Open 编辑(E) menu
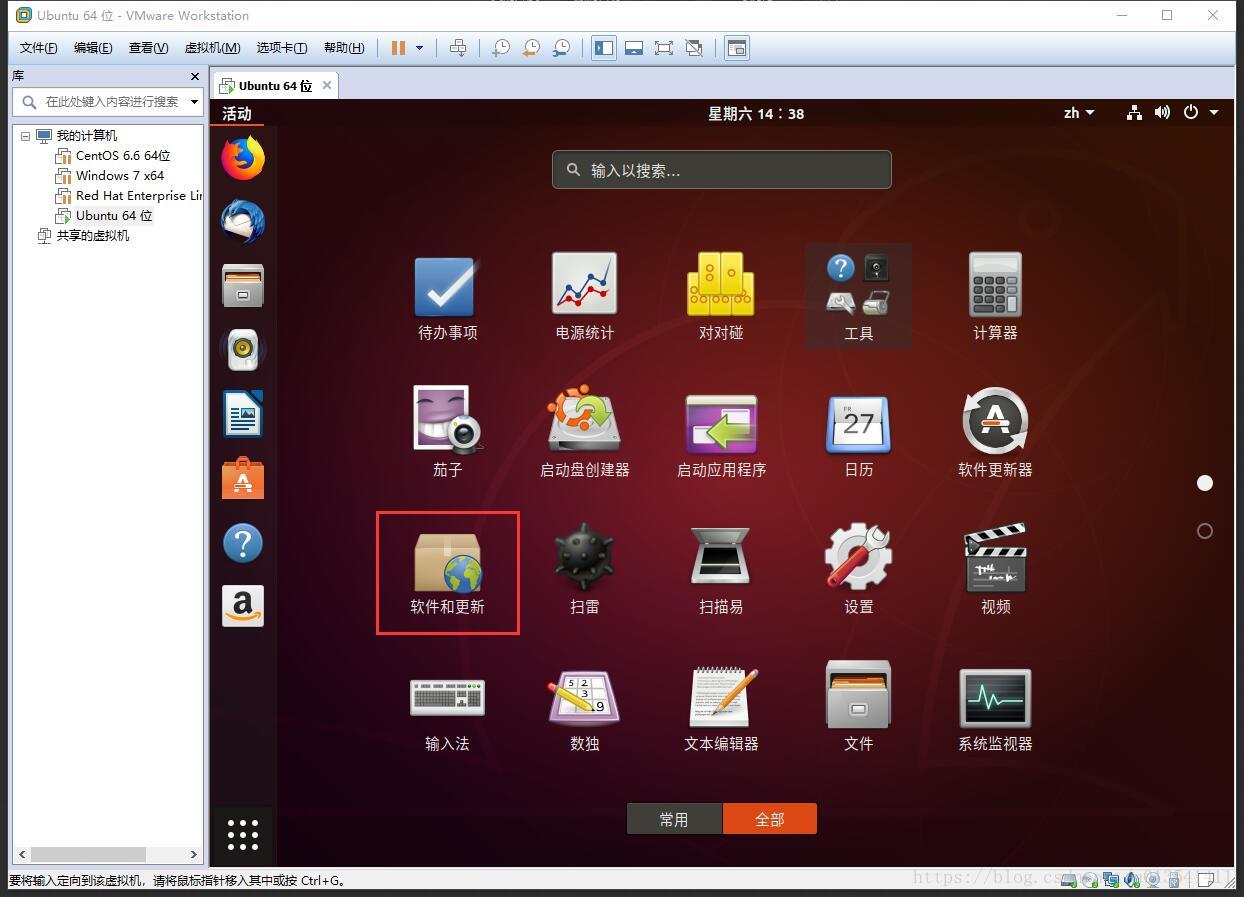This screenshot has height=897, width=1244. point(93,48)
